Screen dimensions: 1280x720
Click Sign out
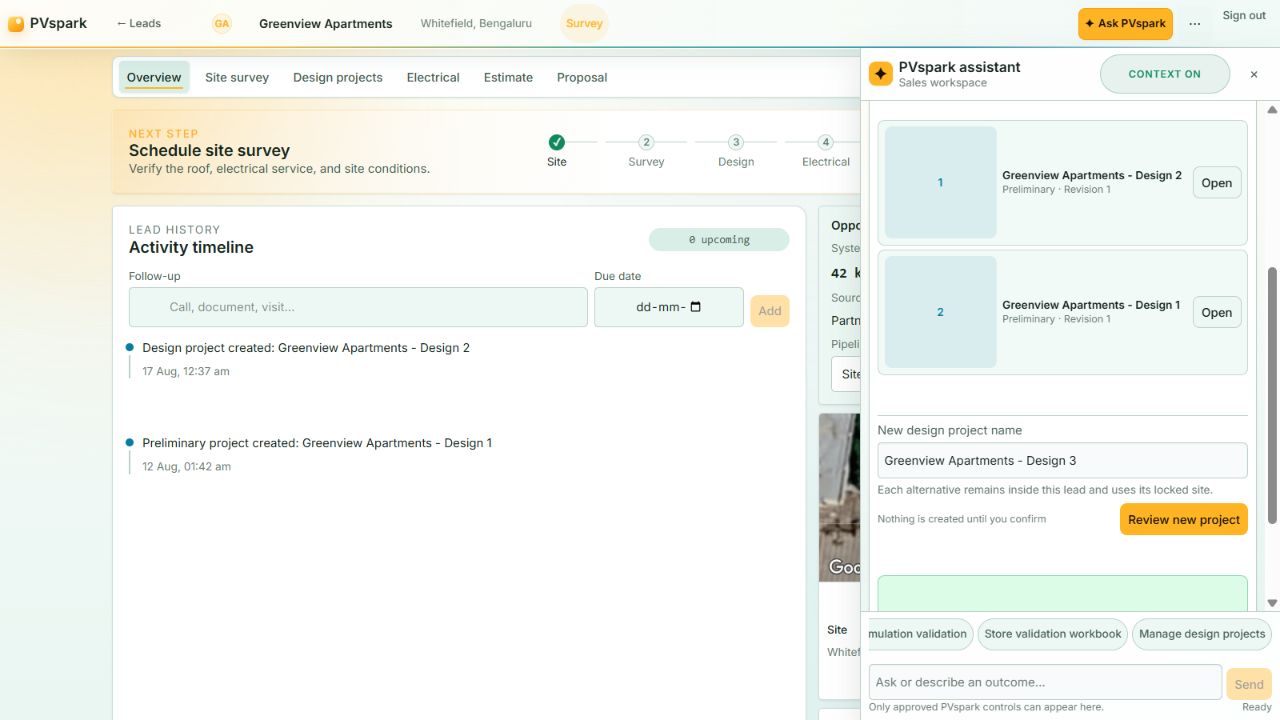click(x=1244, y=15)
